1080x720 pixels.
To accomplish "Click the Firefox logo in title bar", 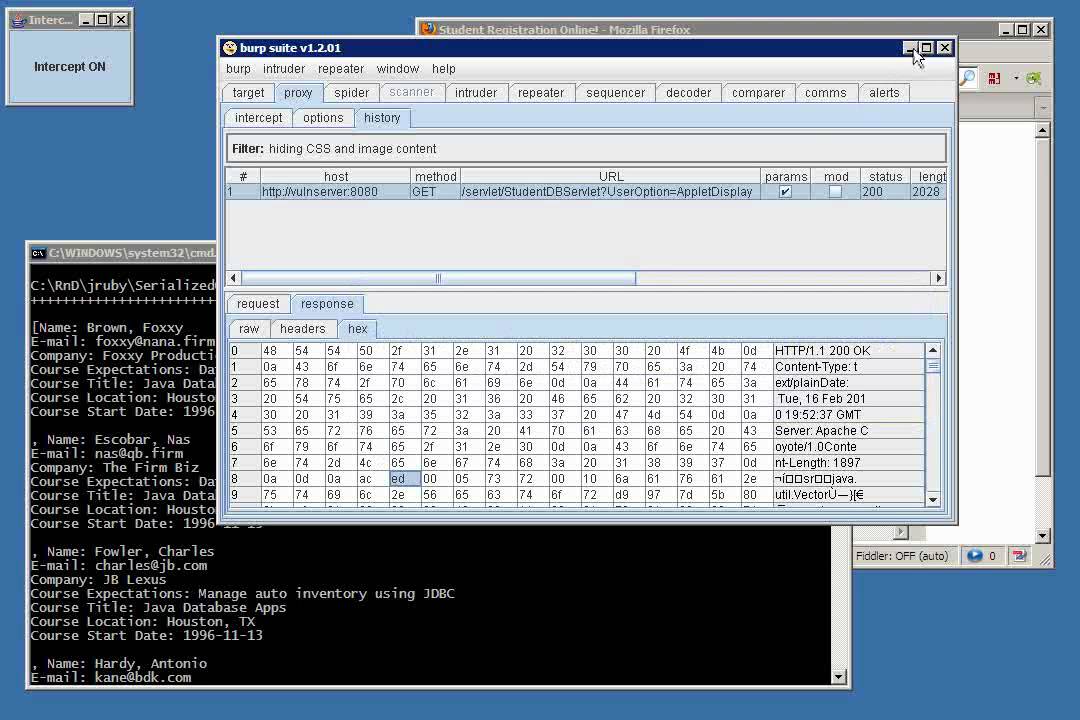I will coord(428,29).
